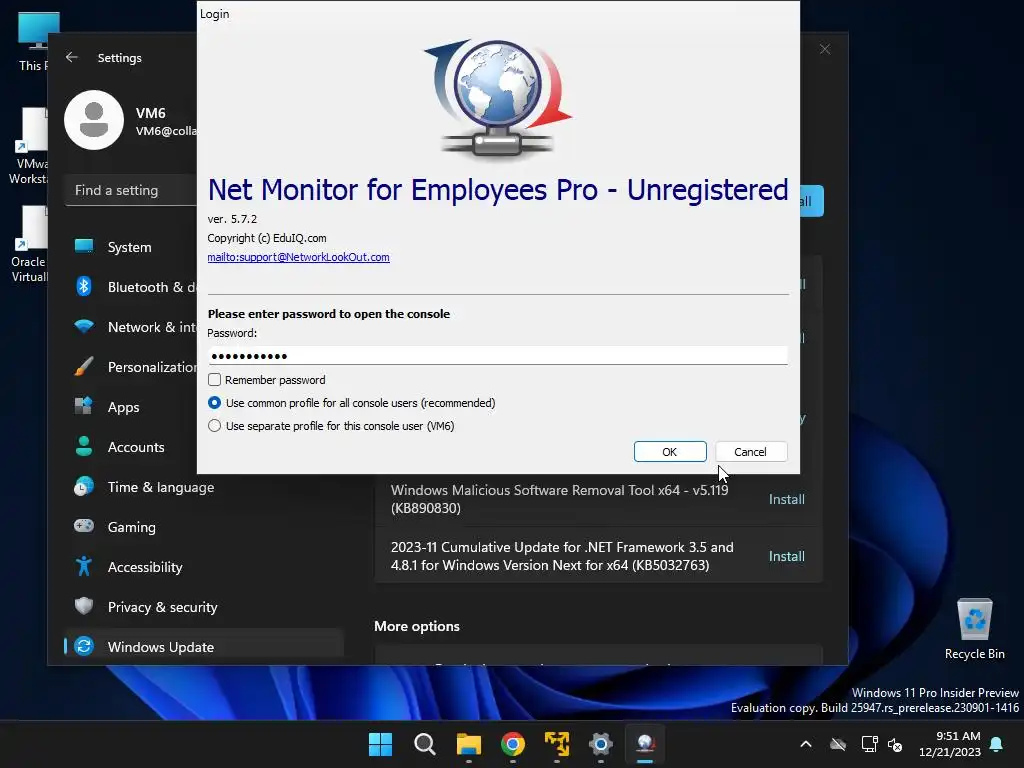The image size is (1024, 768).
Task: Select the This PC desktop icon
Action: point(33,42)
